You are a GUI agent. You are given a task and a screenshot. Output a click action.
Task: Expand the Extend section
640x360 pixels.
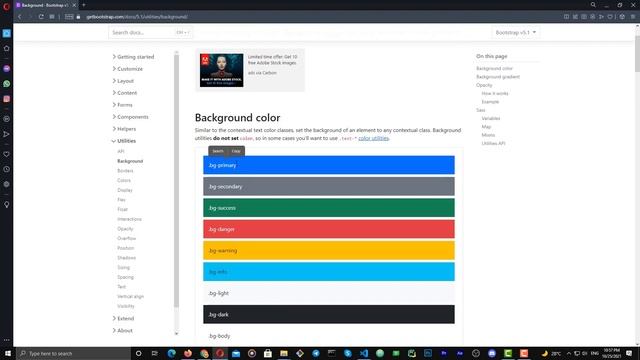[123, 318]
